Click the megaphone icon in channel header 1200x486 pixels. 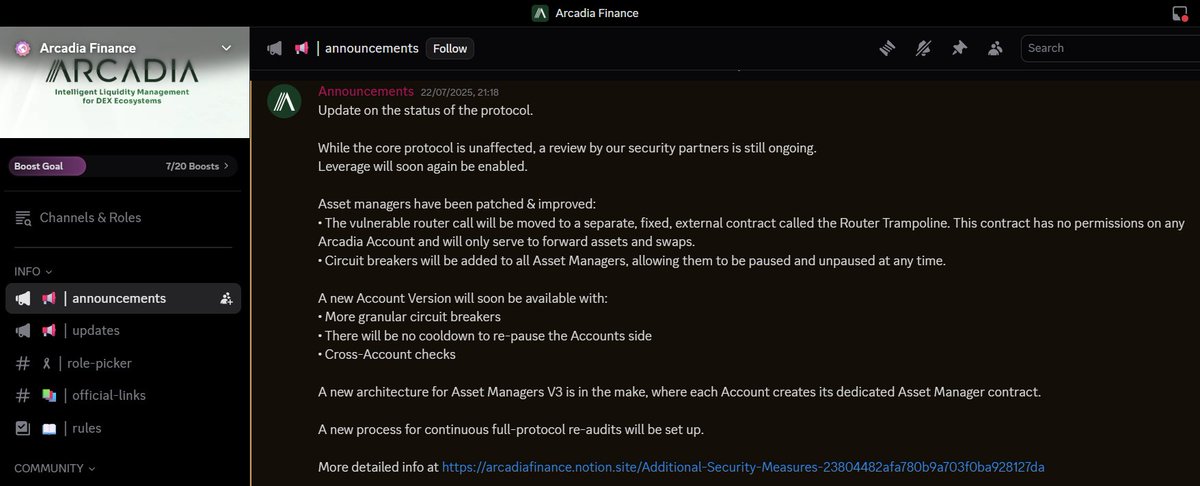[274, 48]
